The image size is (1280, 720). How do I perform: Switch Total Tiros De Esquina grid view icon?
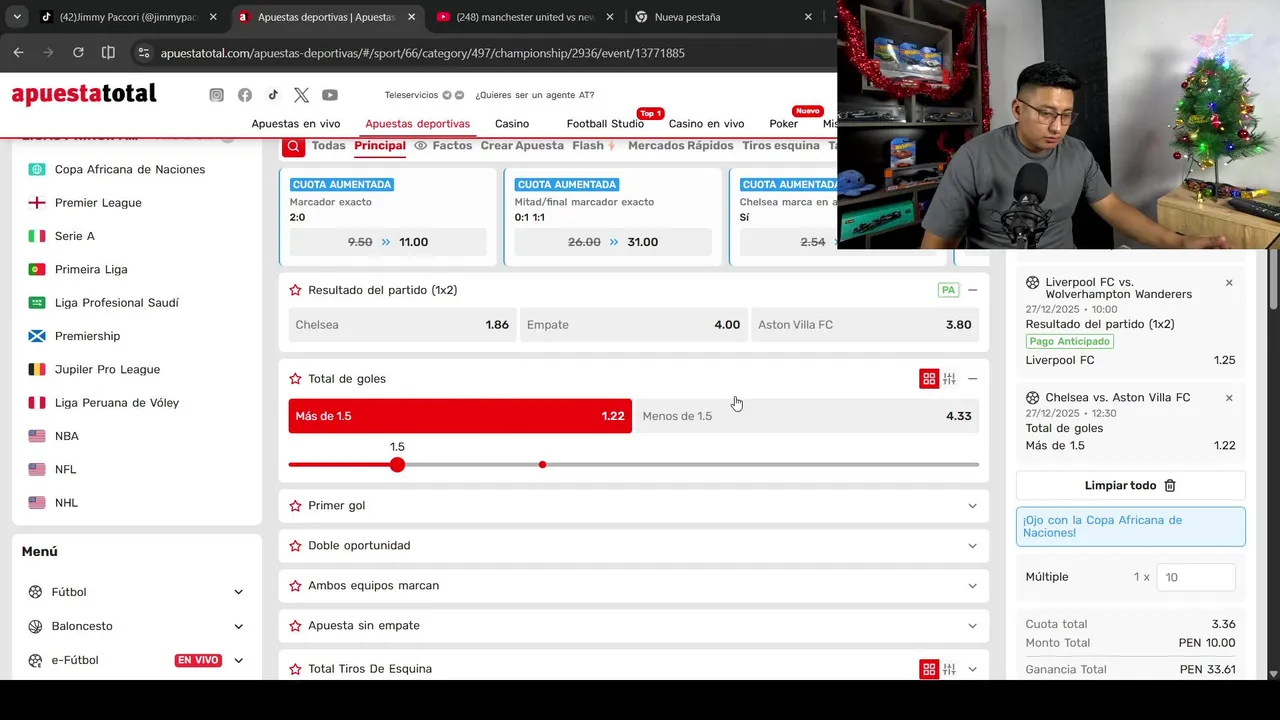click(929, 669)
